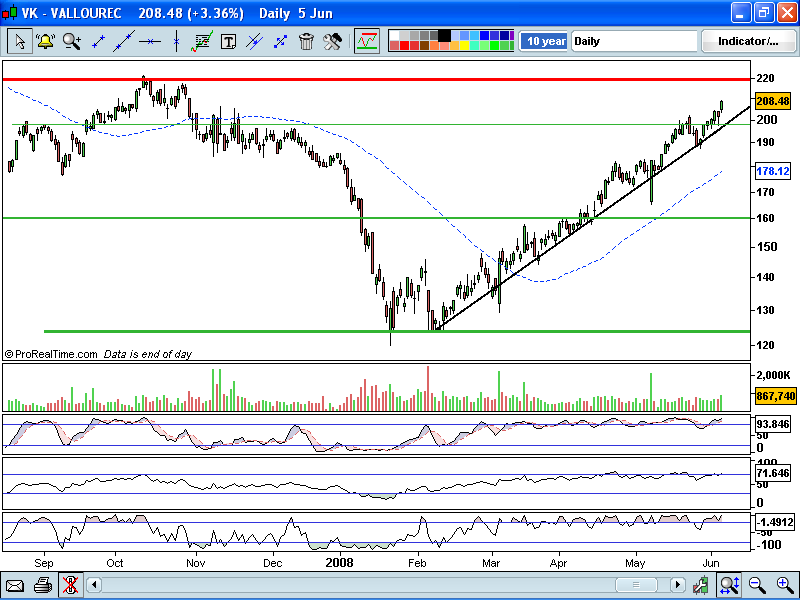Screen dimensions: 800x600
Task: Click the 93.846 indicator value label
Action: coord(772,424)
